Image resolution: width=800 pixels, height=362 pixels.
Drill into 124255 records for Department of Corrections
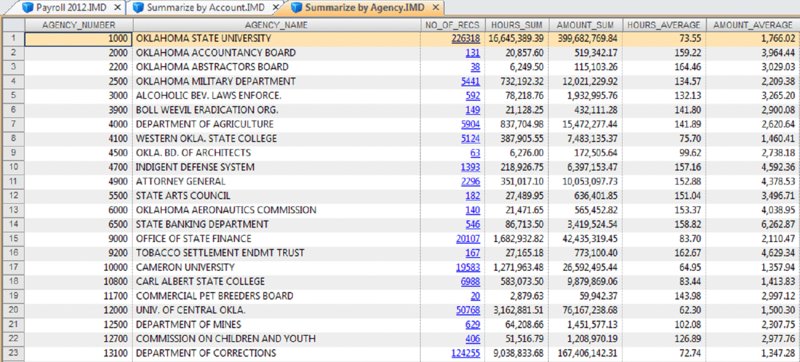[x=465, y=353]
